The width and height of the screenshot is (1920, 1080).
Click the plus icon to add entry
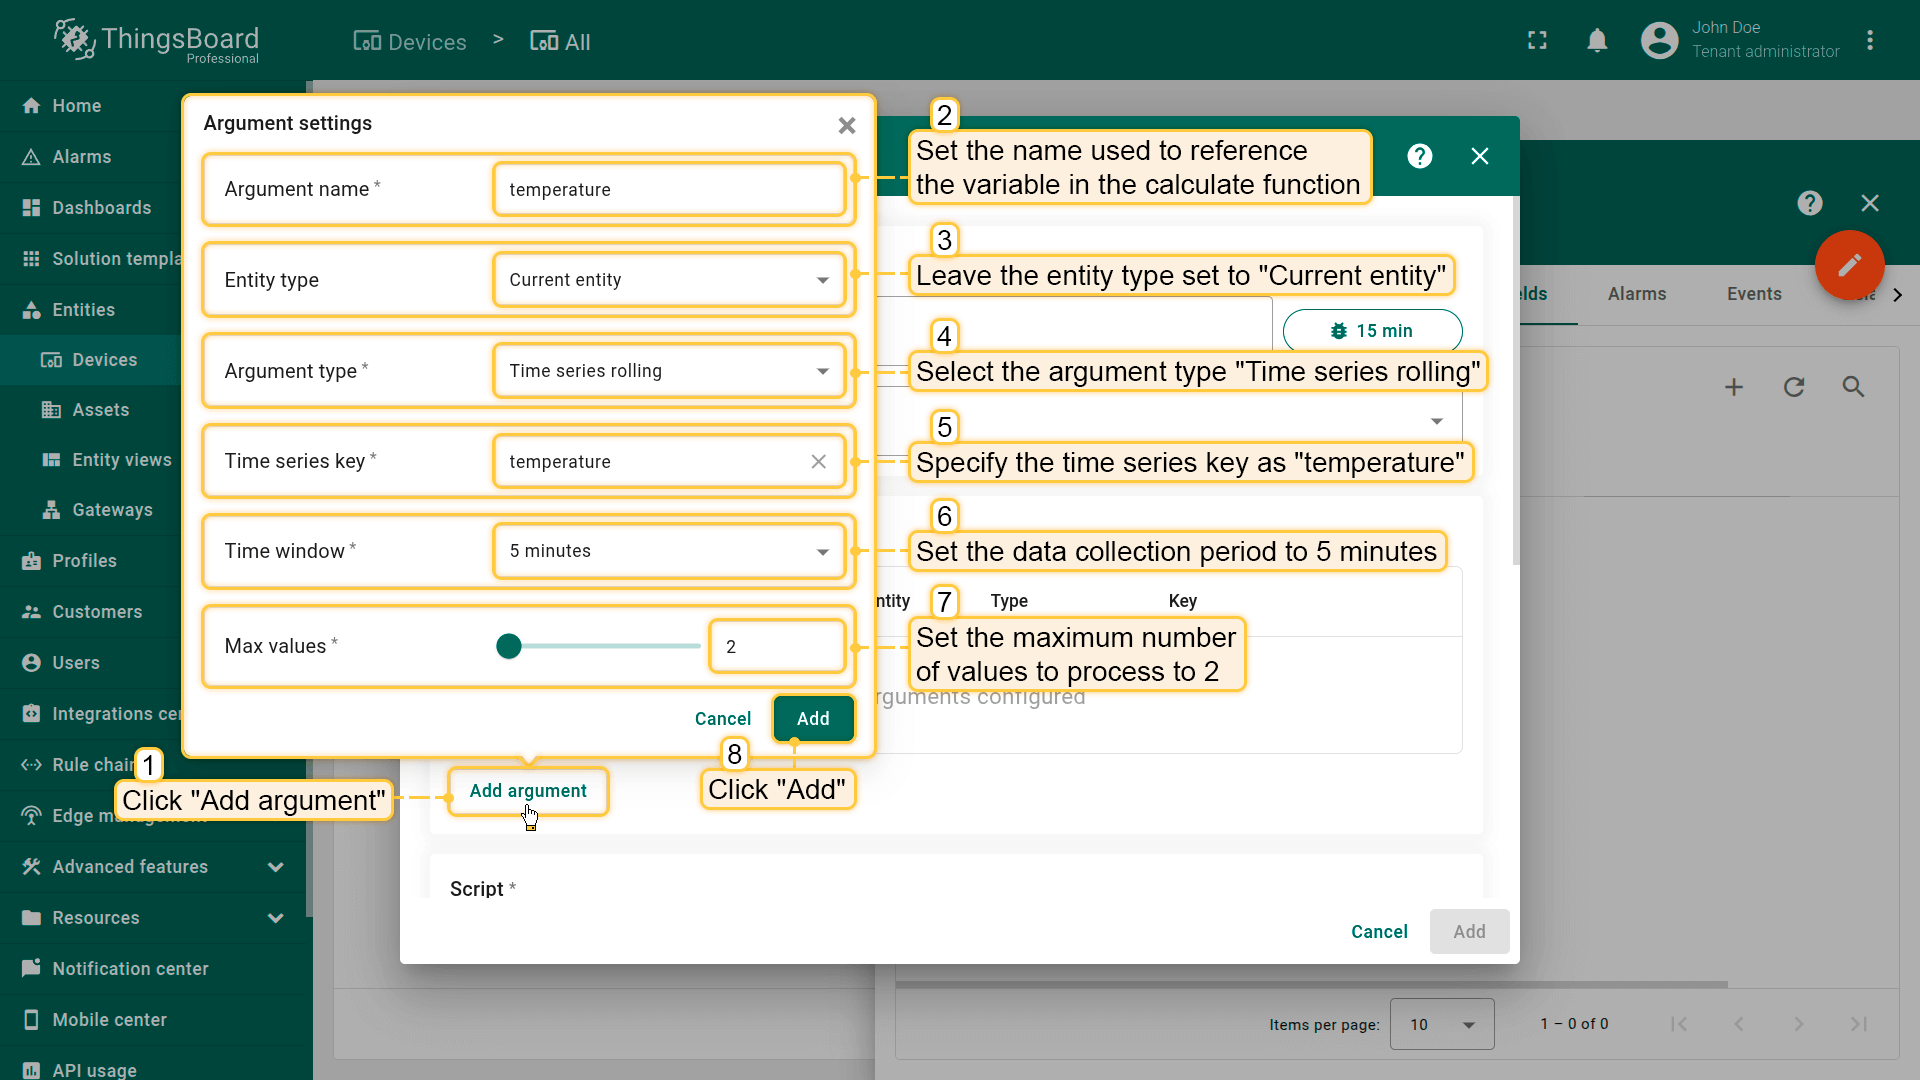tap(1734, 387)
